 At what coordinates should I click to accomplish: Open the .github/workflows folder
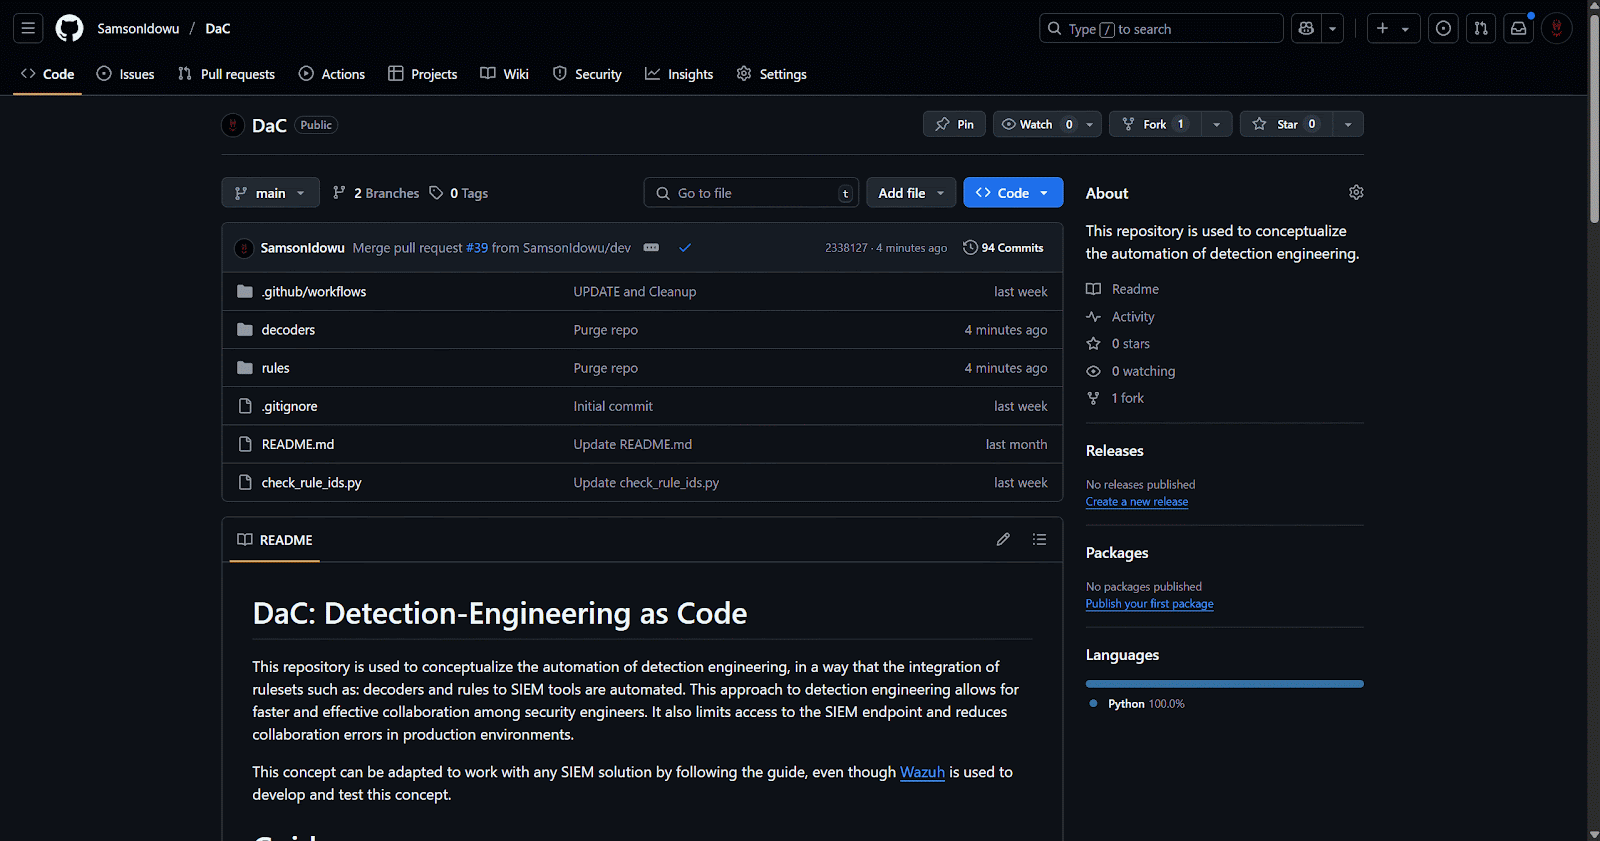[x=314, y=292]
